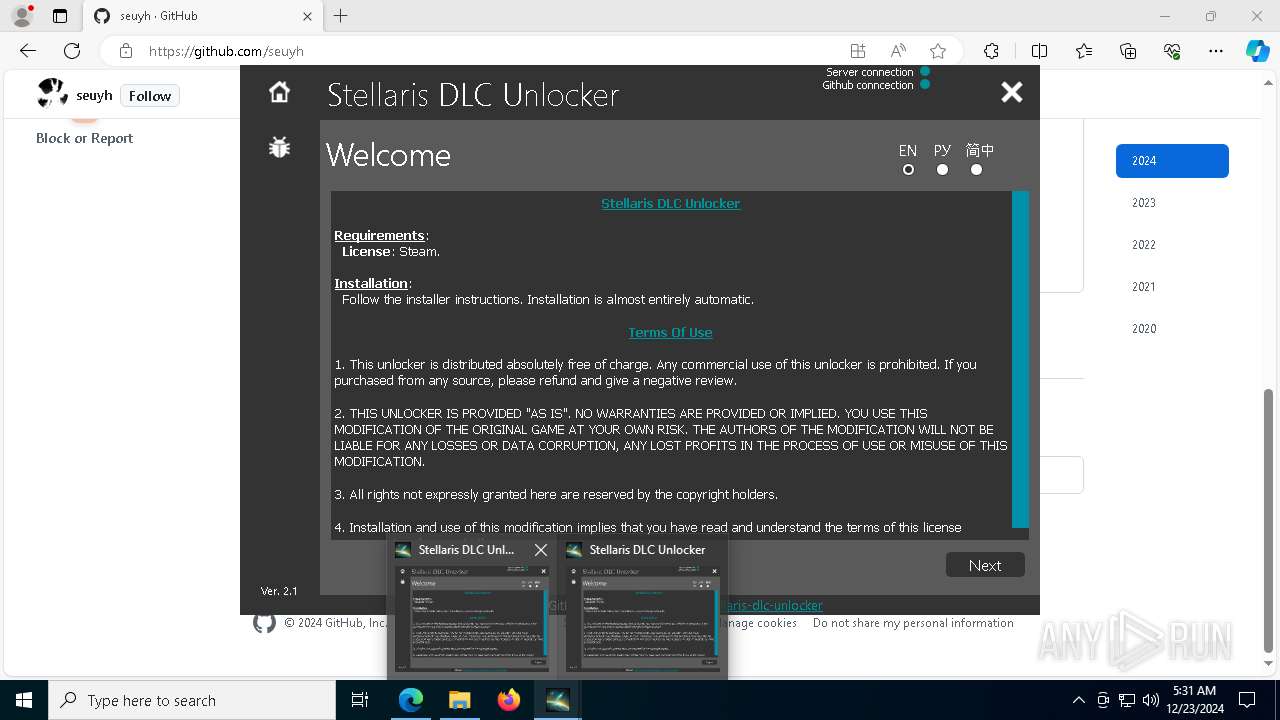Open Edge Extensions puzzle icon

991,51
